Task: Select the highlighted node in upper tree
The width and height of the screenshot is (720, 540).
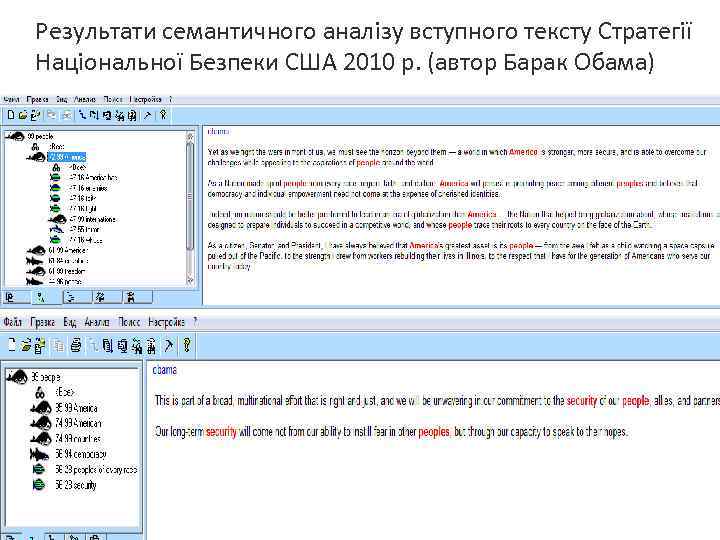Action: [x=66, y=157]
